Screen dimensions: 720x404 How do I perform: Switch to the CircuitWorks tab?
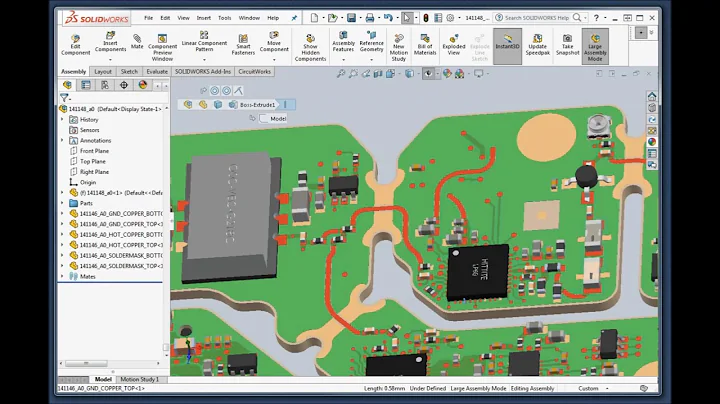tap(254, 72)
